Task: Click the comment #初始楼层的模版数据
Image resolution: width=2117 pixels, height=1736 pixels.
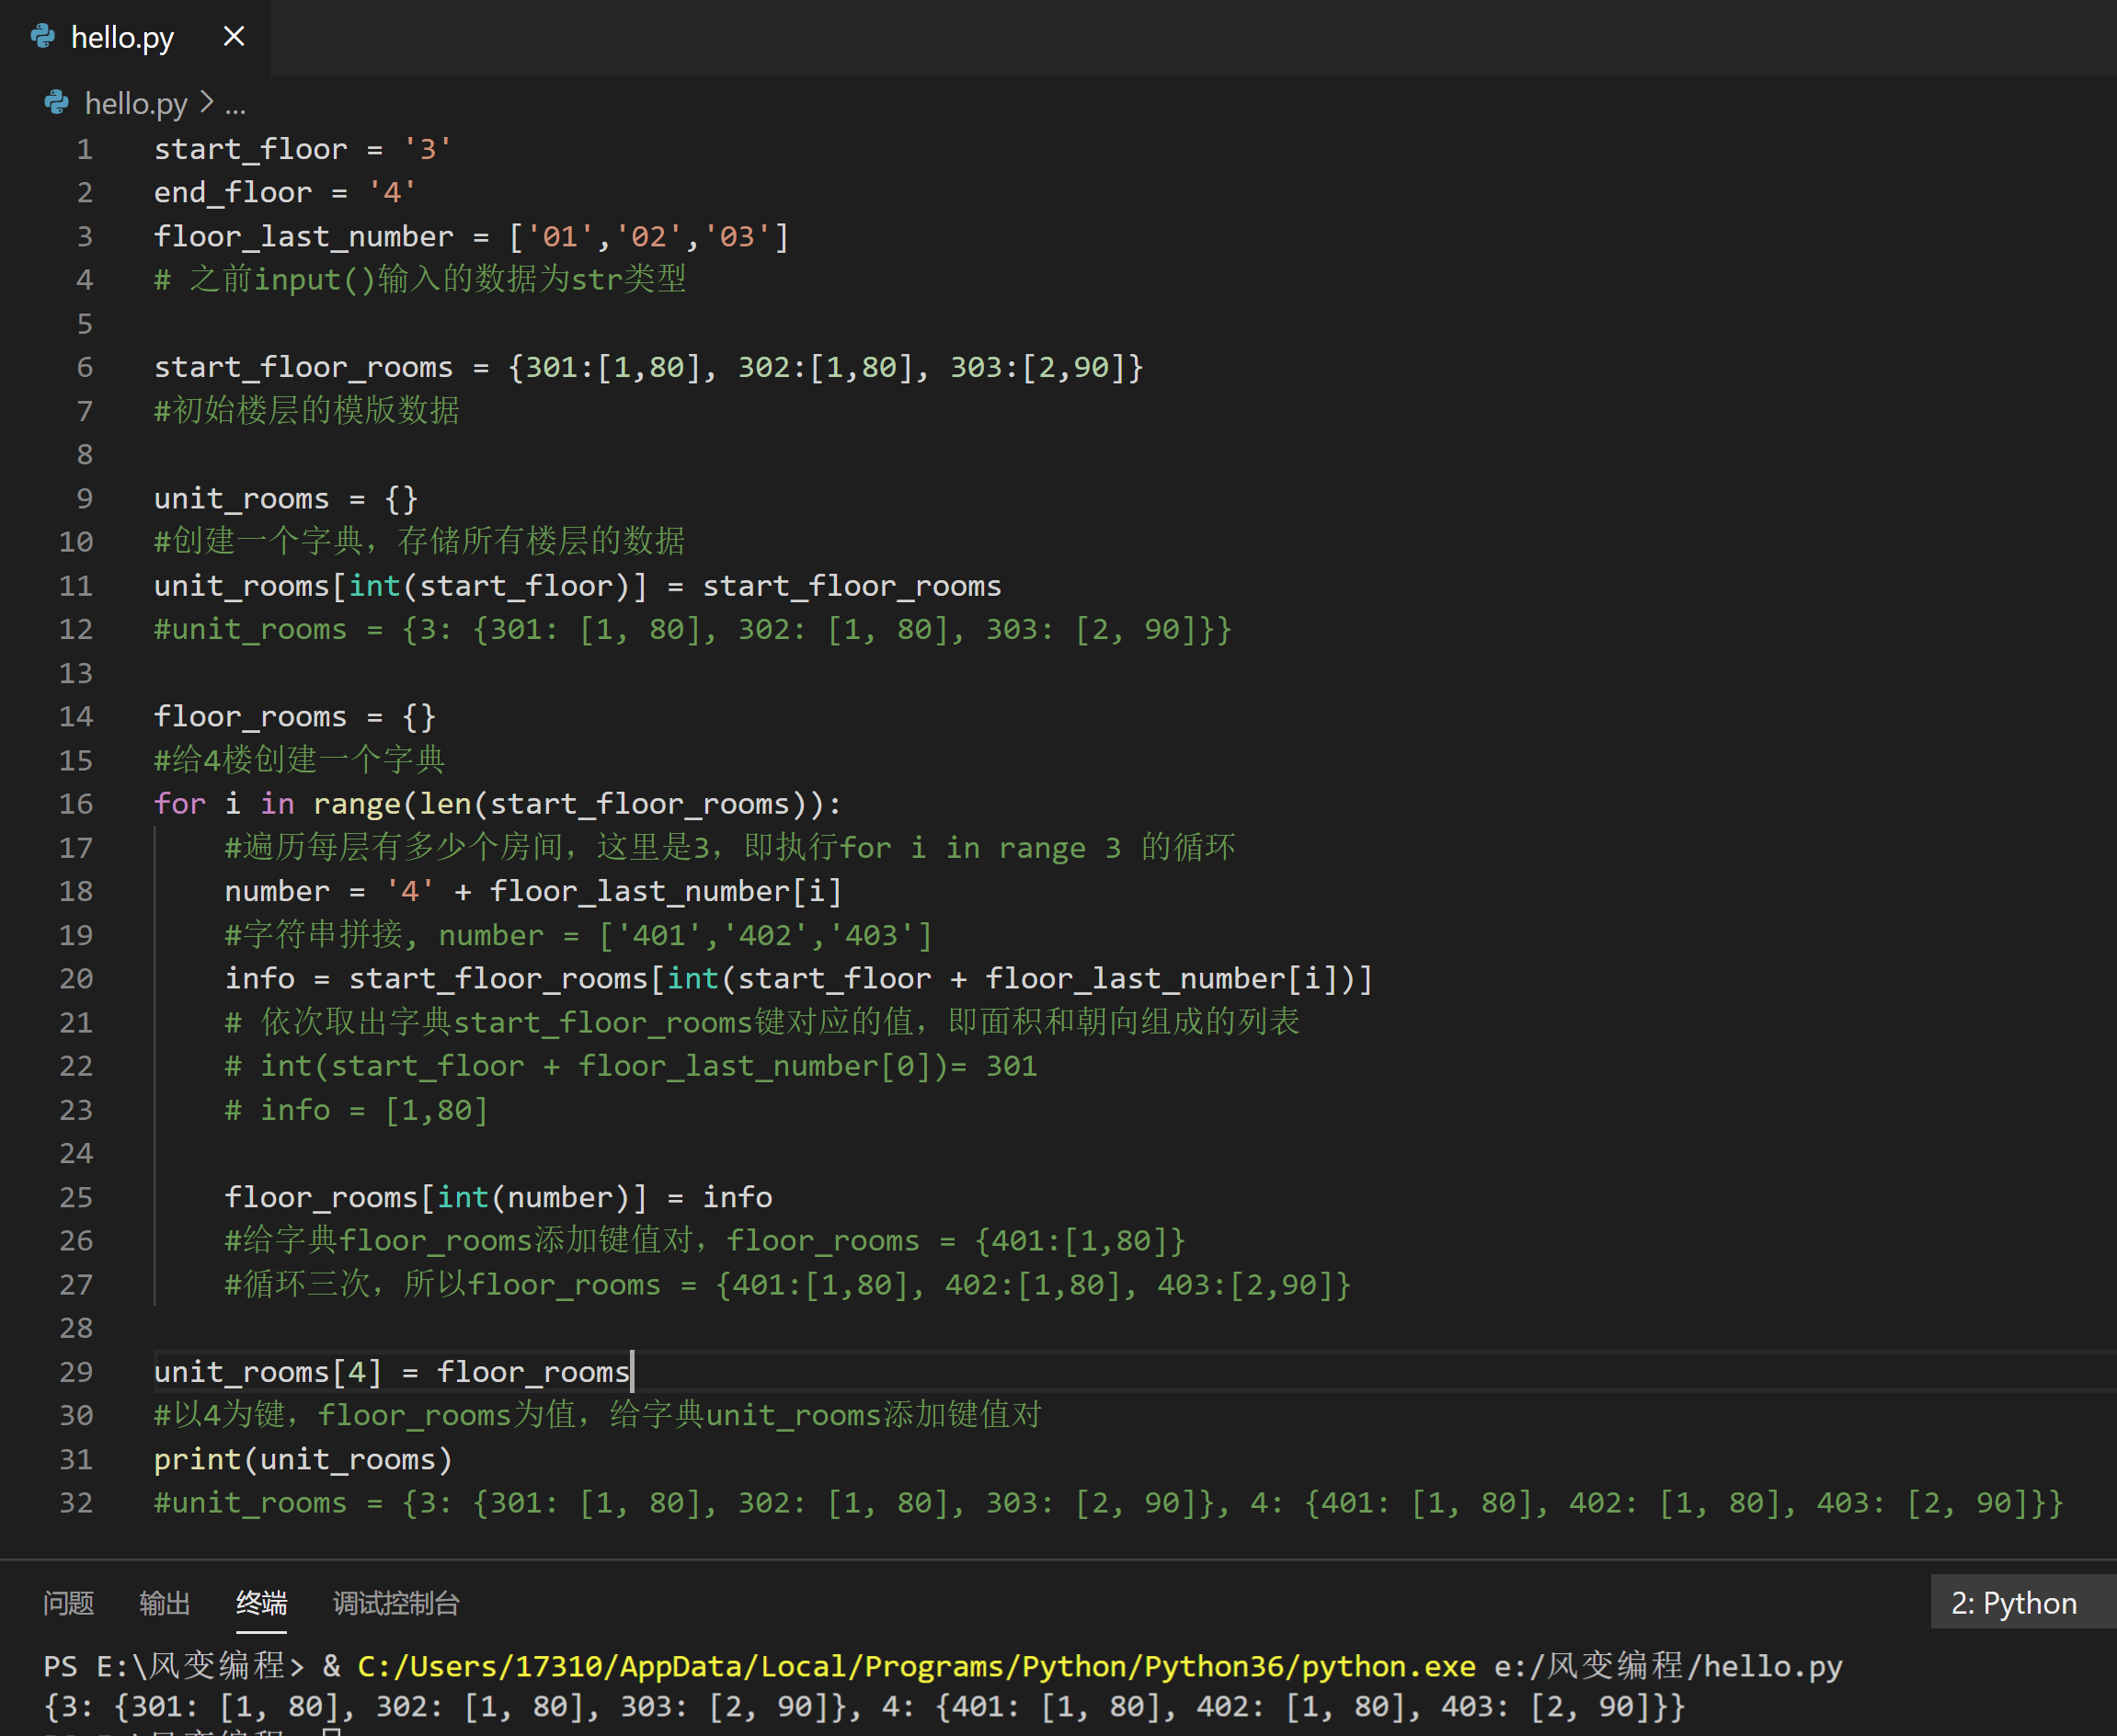Action: click(306, 410)
